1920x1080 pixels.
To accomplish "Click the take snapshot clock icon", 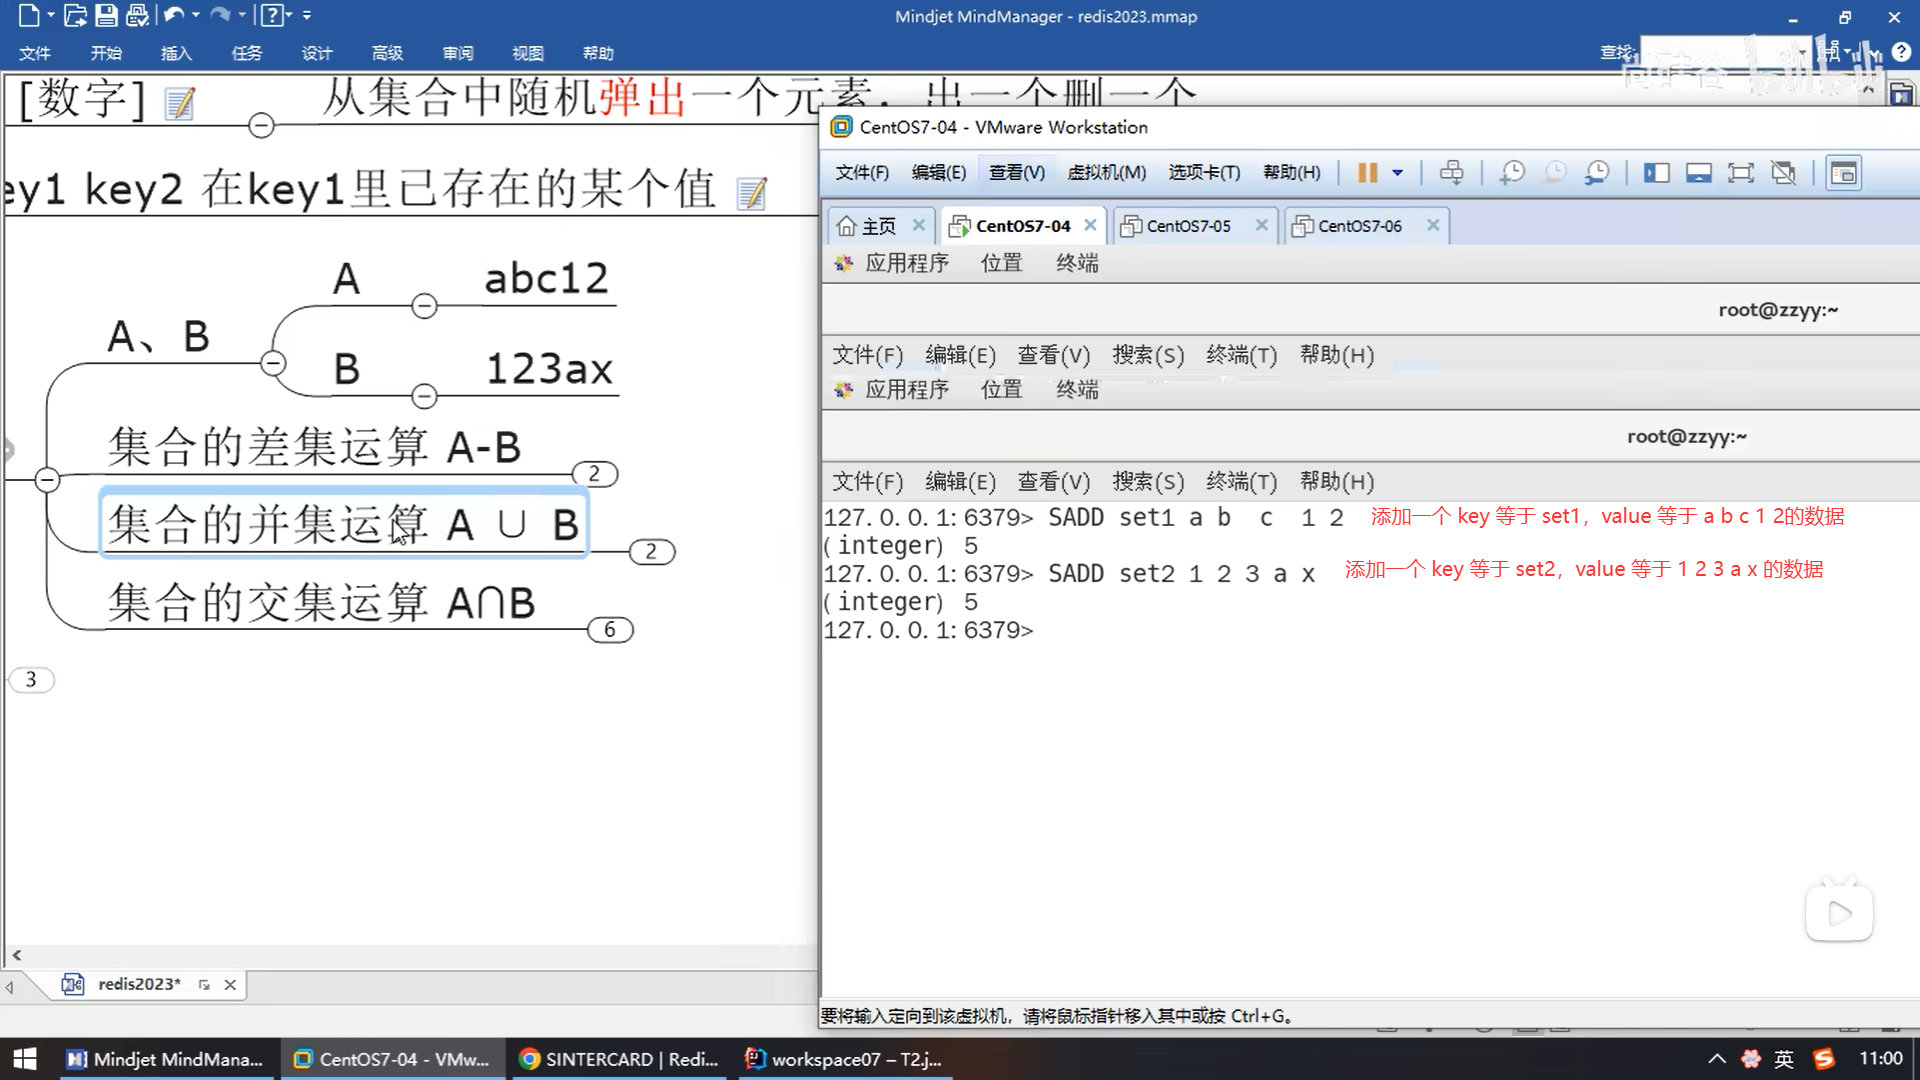I will pos(1512,172).
